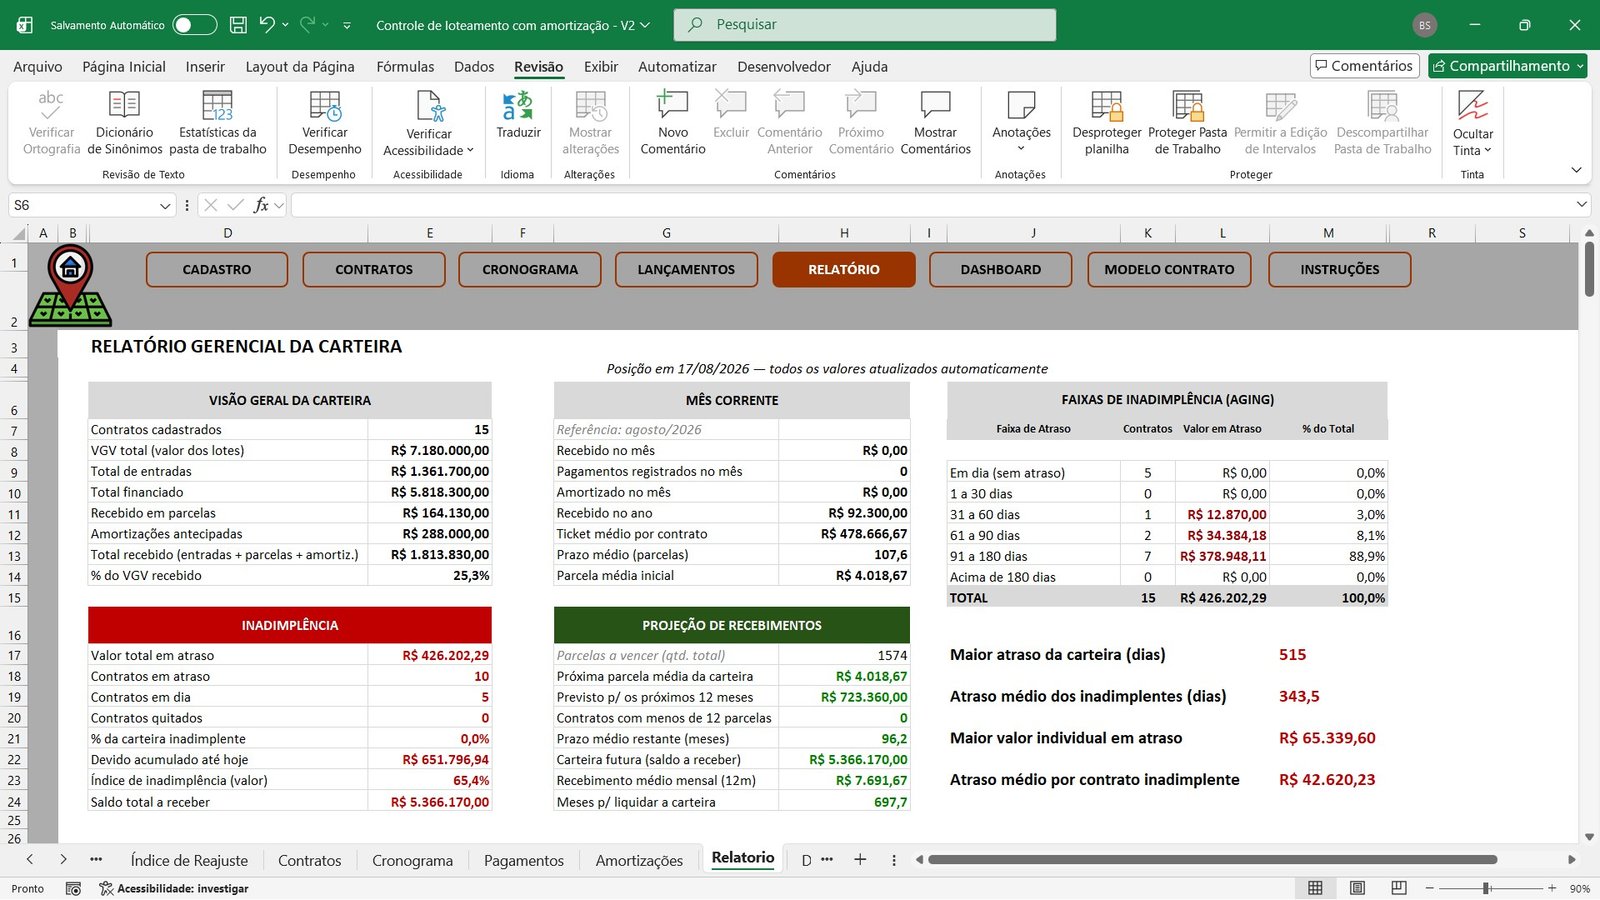Click the Pesquisar search box
Image resolution: width=1600 pixels, height=900 pixels.
[x=865, y=25]
